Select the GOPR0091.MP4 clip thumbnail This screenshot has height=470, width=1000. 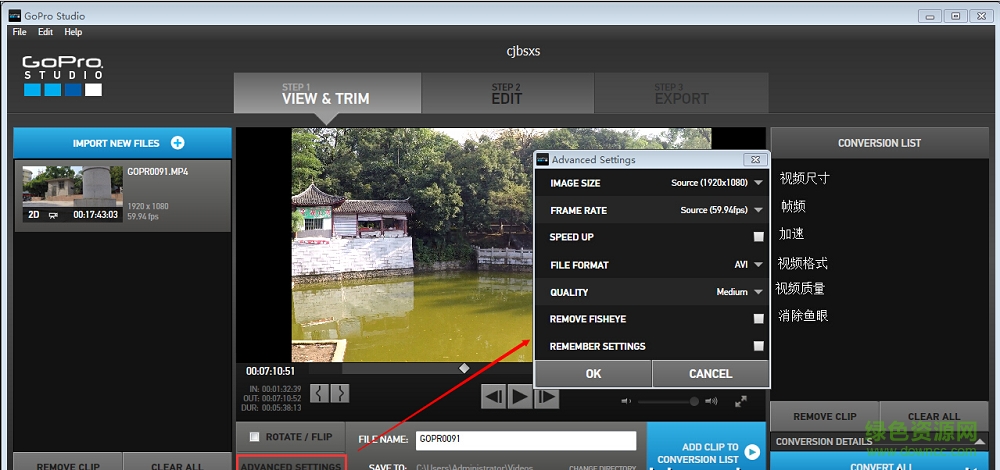tap(73, 194)
